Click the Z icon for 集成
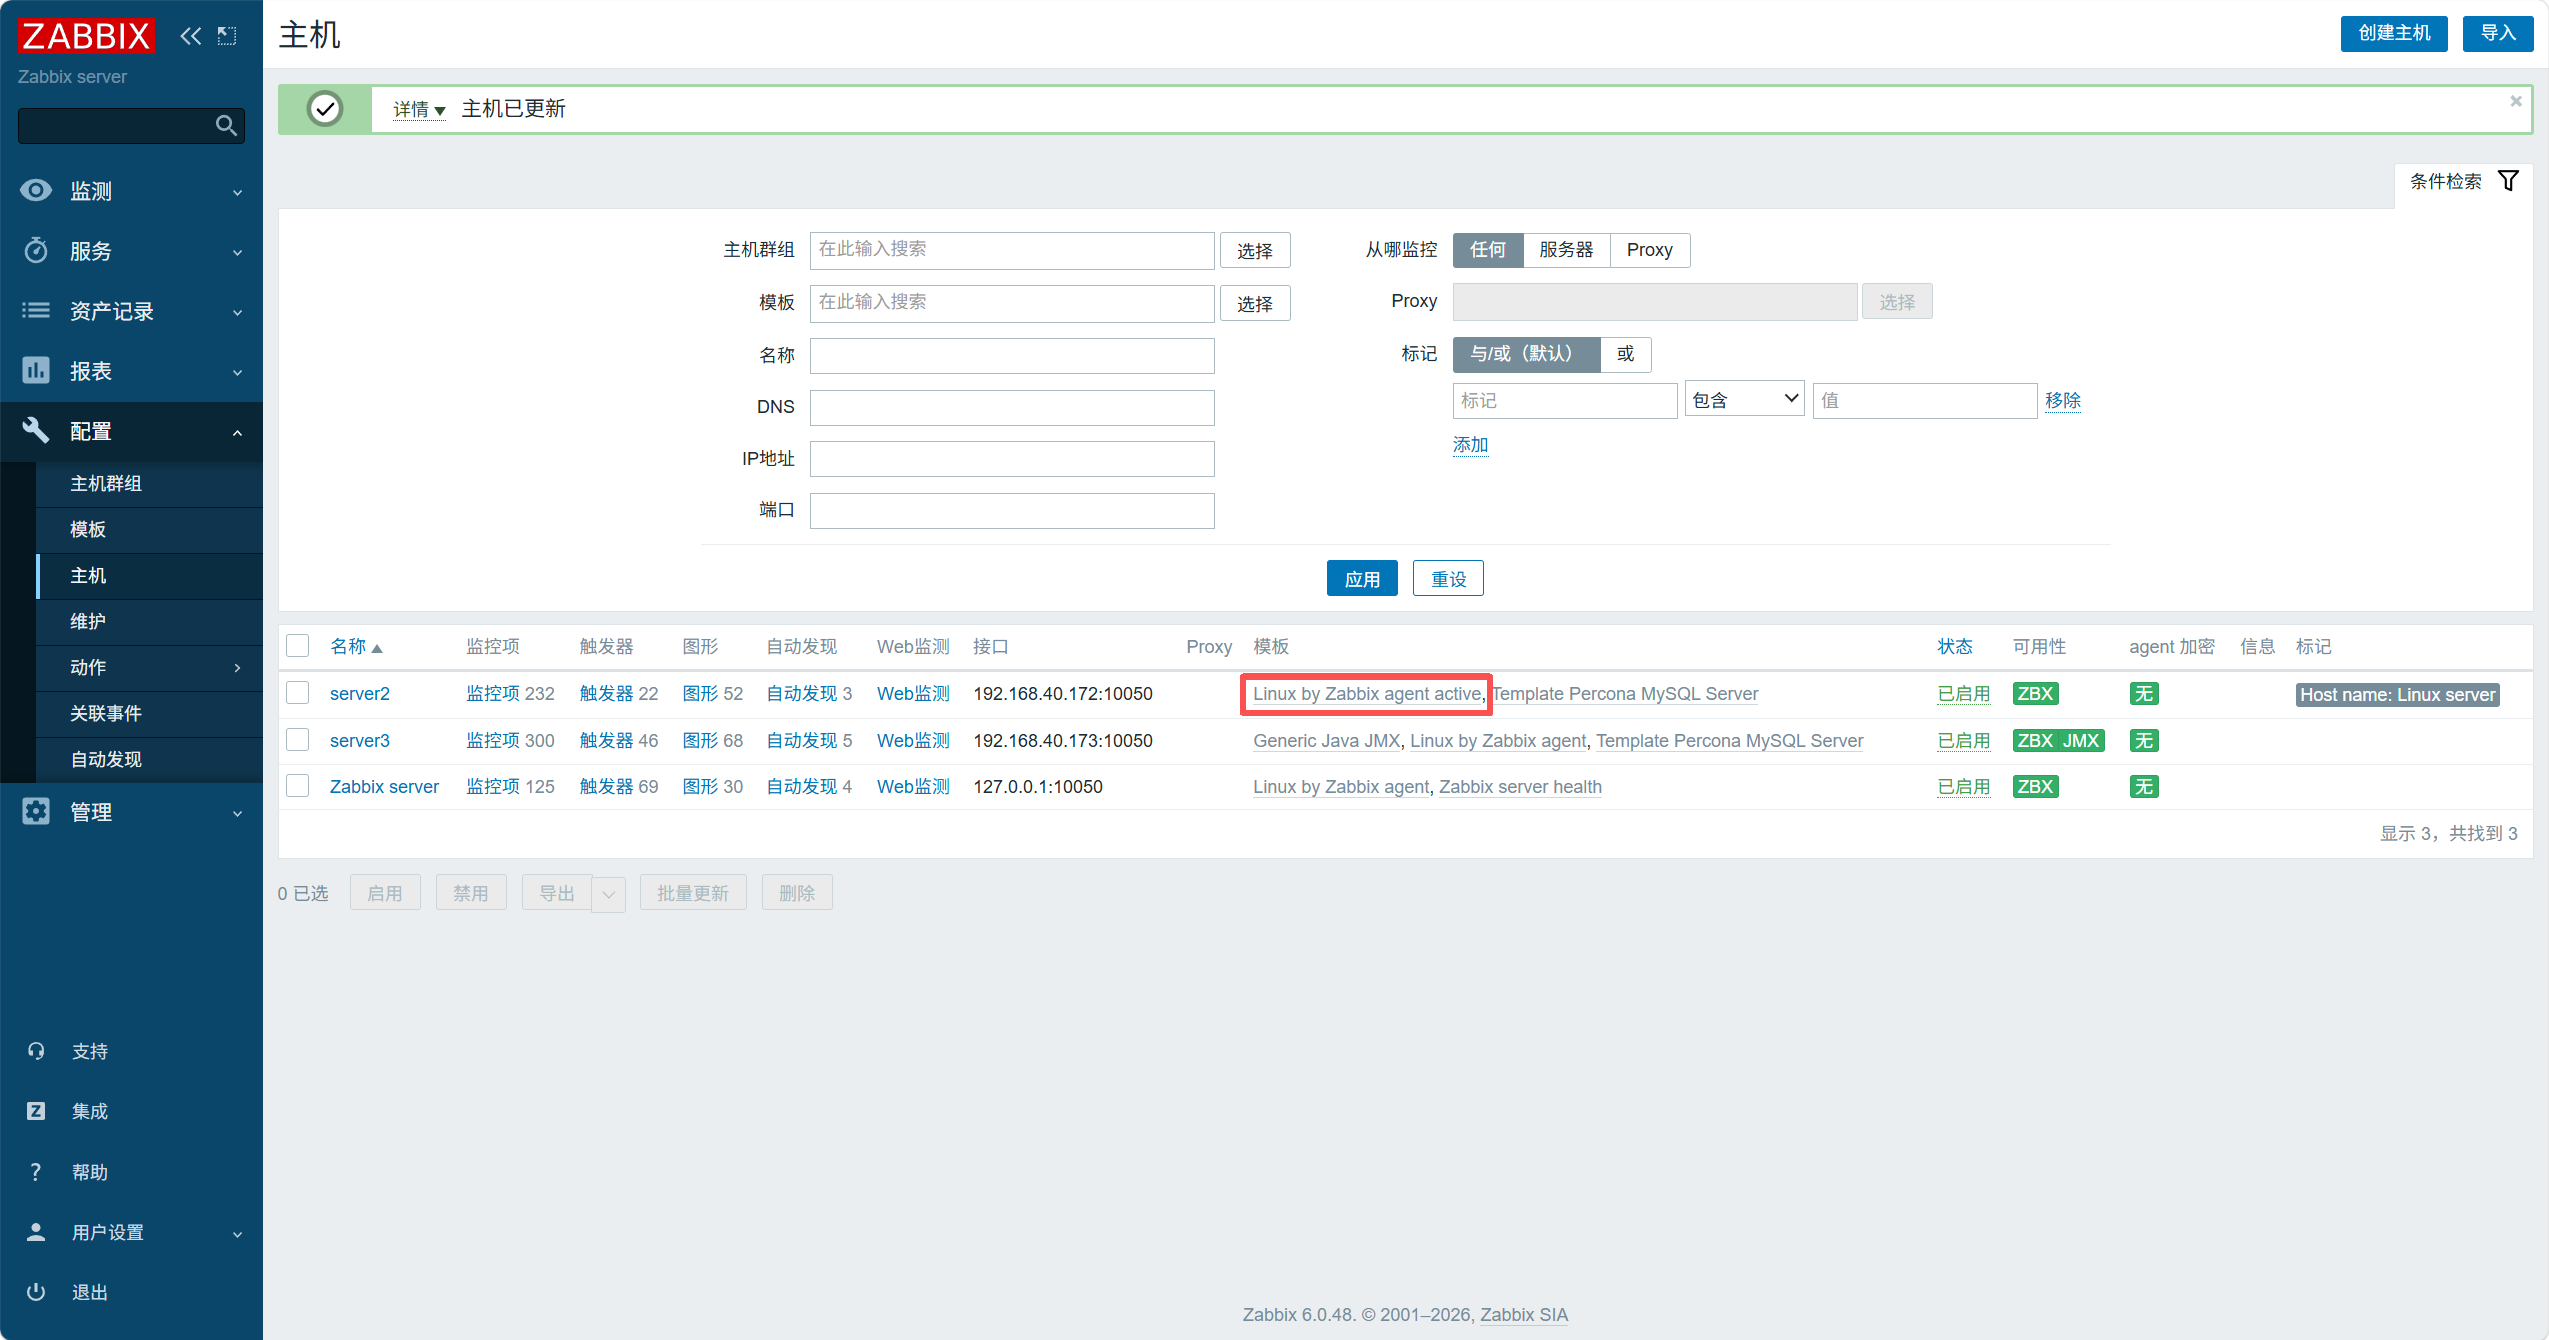This screenshot has height=1340, width=2549. [x=36, y=1111]
